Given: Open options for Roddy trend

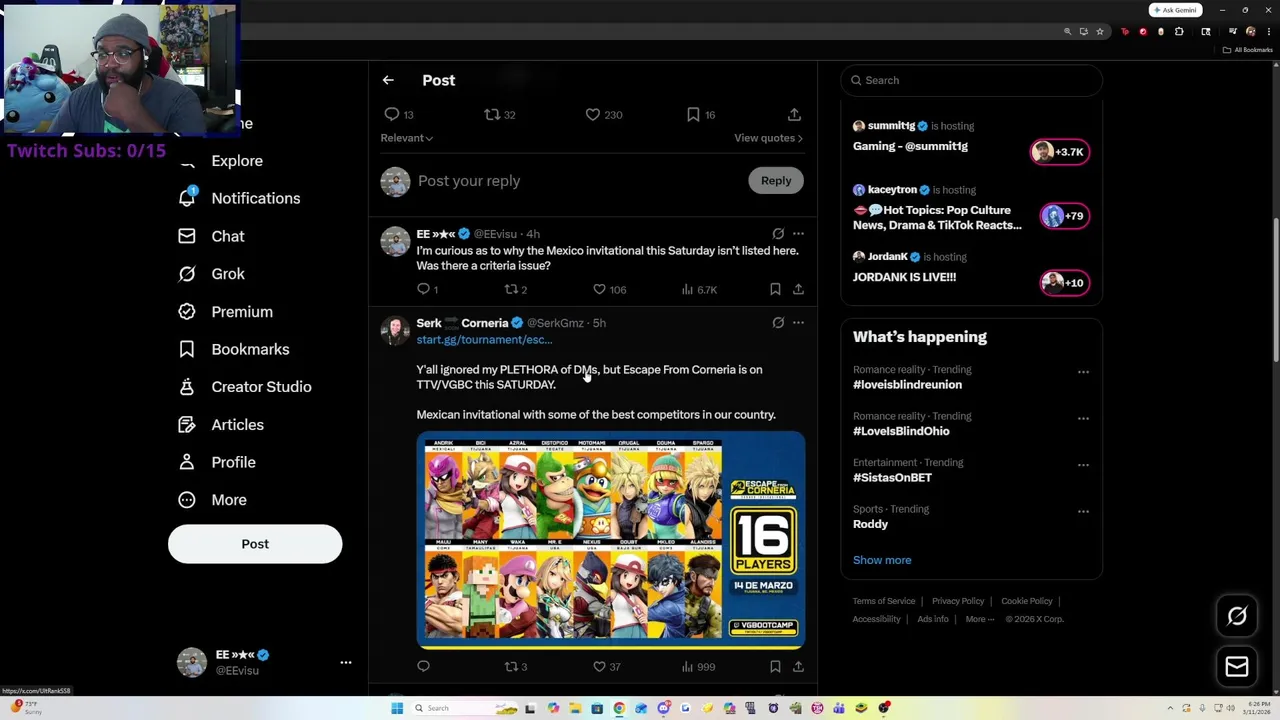Looking at the screenshot, I should [1083, 511].
